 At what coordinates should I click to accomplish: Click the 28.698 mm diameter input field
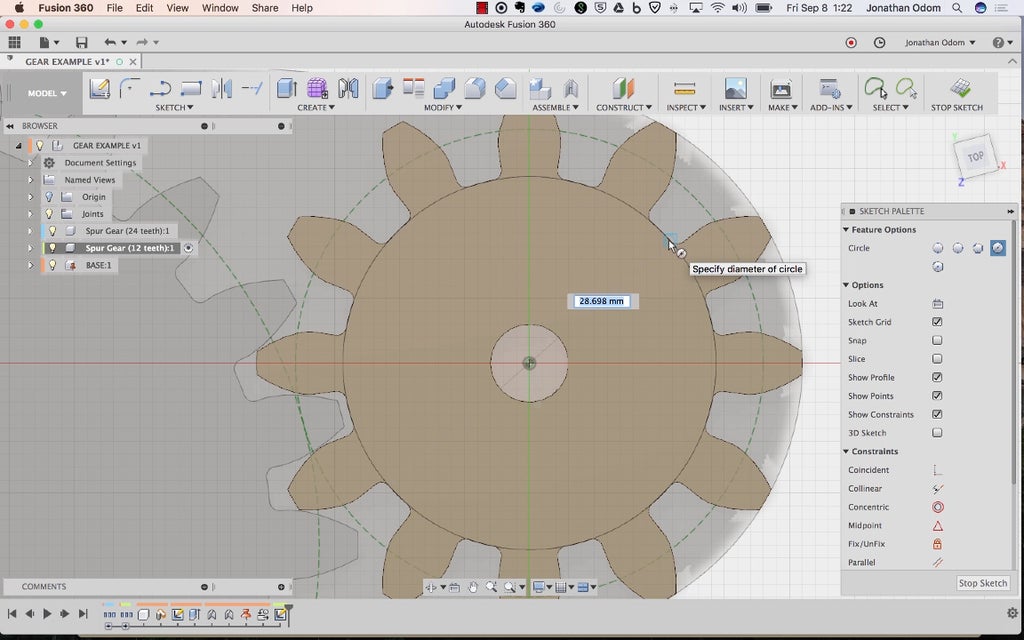tap(601, 301)
